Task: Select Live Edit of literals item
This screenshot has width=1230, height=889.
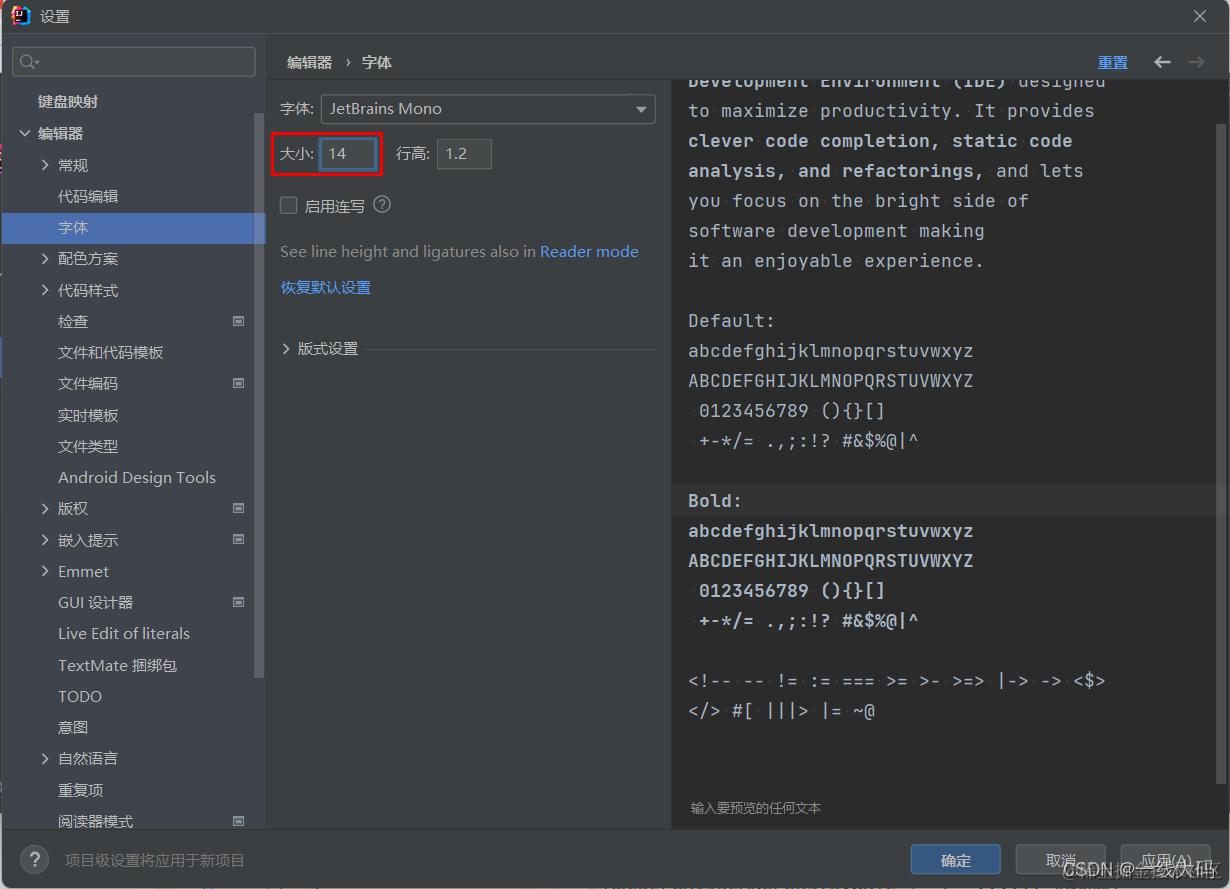Action: pos(124,633)
